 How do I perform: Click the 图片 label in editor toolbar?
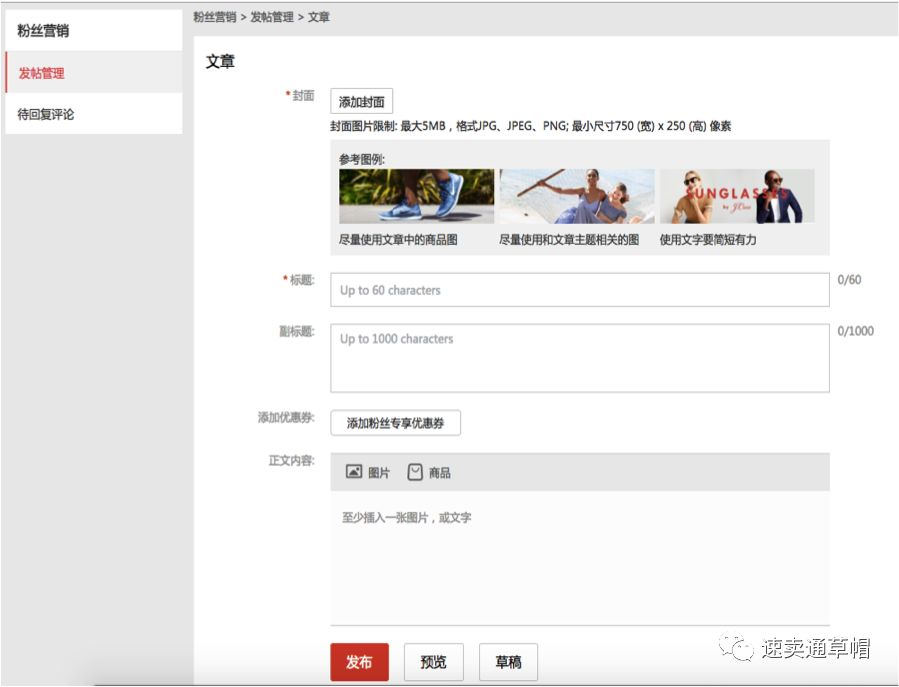point(379,473)
